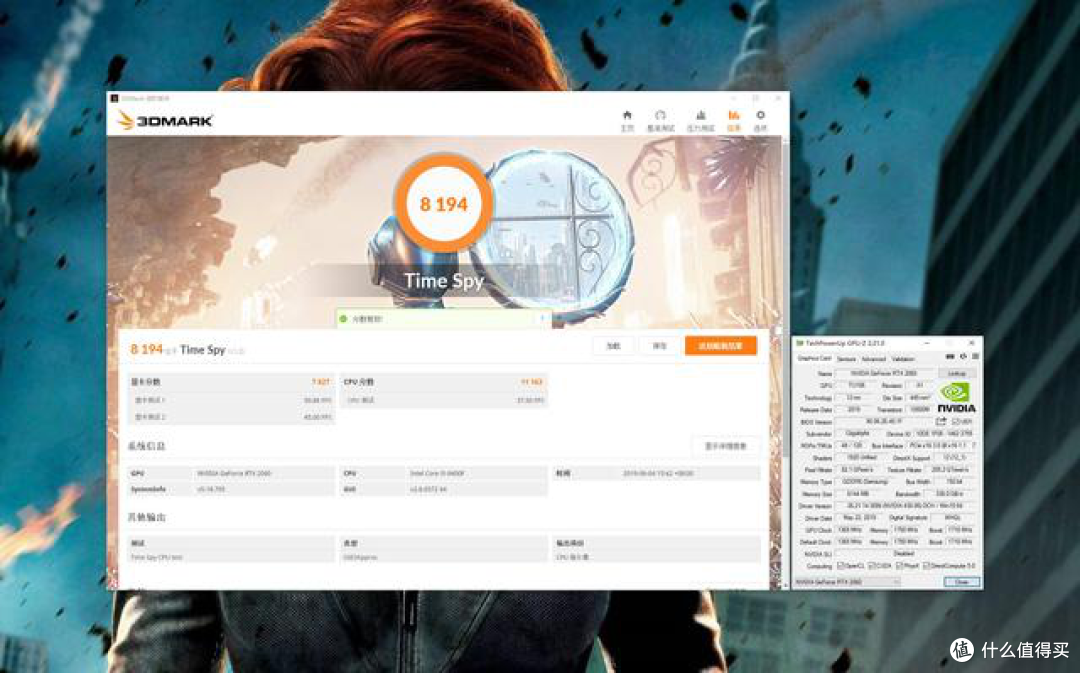Toggle the DirectCompute 5.0 checkbox in GPU-Z
1080x673 pixels.
pyautogui.click(x=926, y=566)
